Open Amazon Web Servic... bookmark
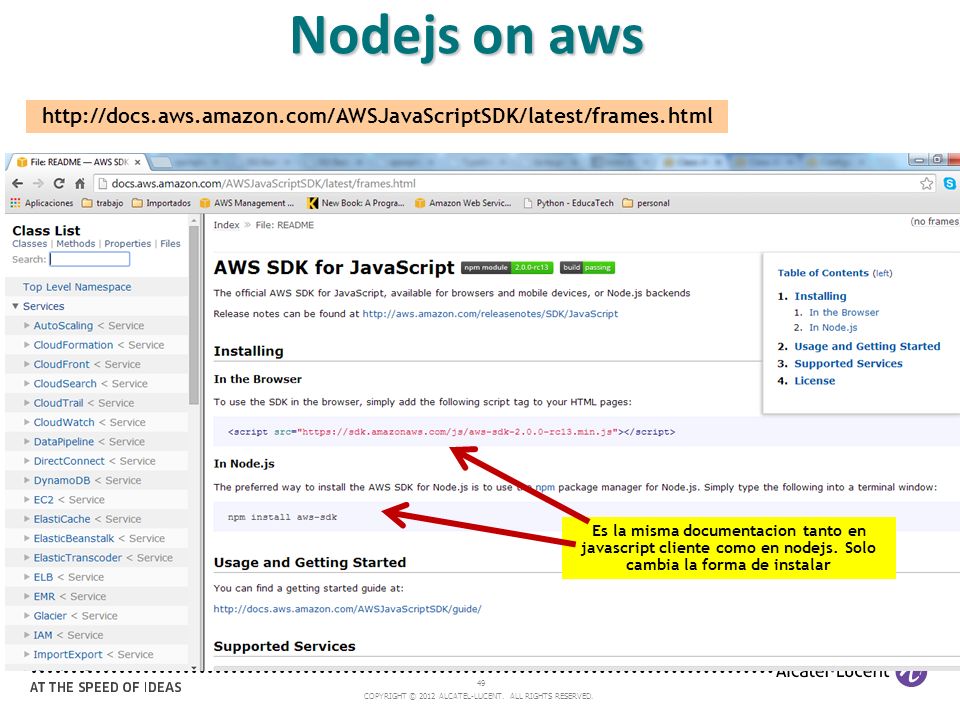 point(463,203)
